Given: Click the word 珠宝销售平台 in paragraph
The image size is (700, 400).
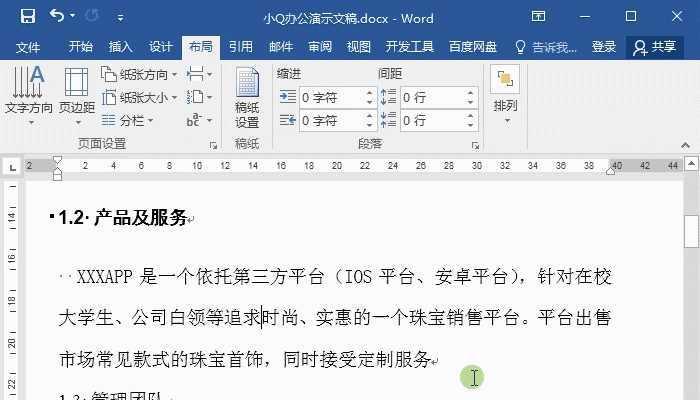Looking at the screenshot, I should (464, 318).
